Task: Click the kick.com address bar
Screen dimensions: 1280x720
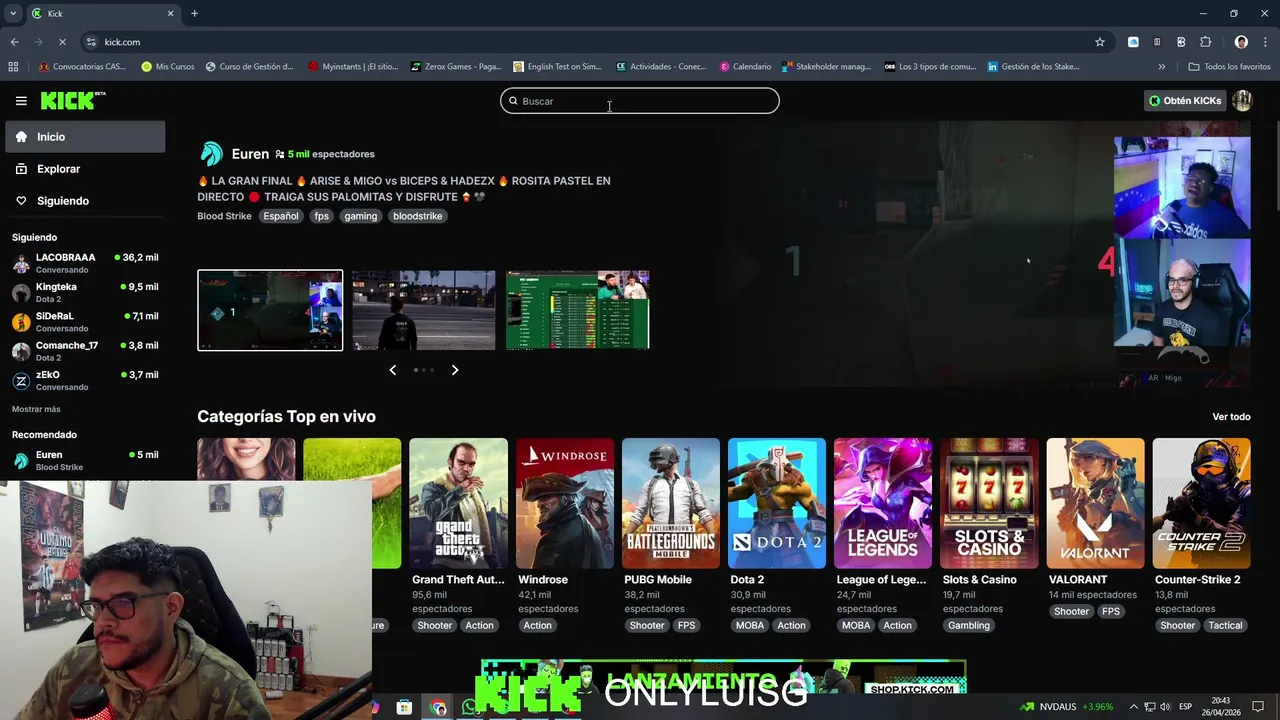Action: 590,42
